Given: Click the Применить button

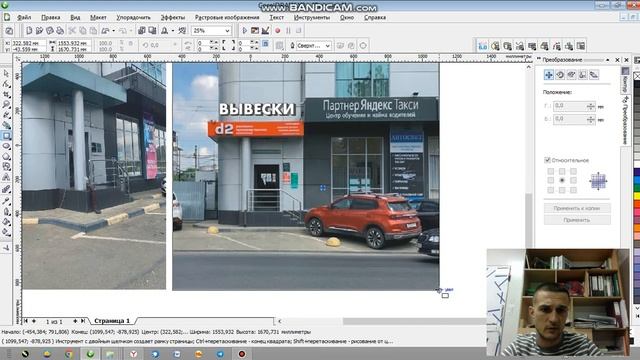Looking at the screenshot, I should tap(577, 220).
